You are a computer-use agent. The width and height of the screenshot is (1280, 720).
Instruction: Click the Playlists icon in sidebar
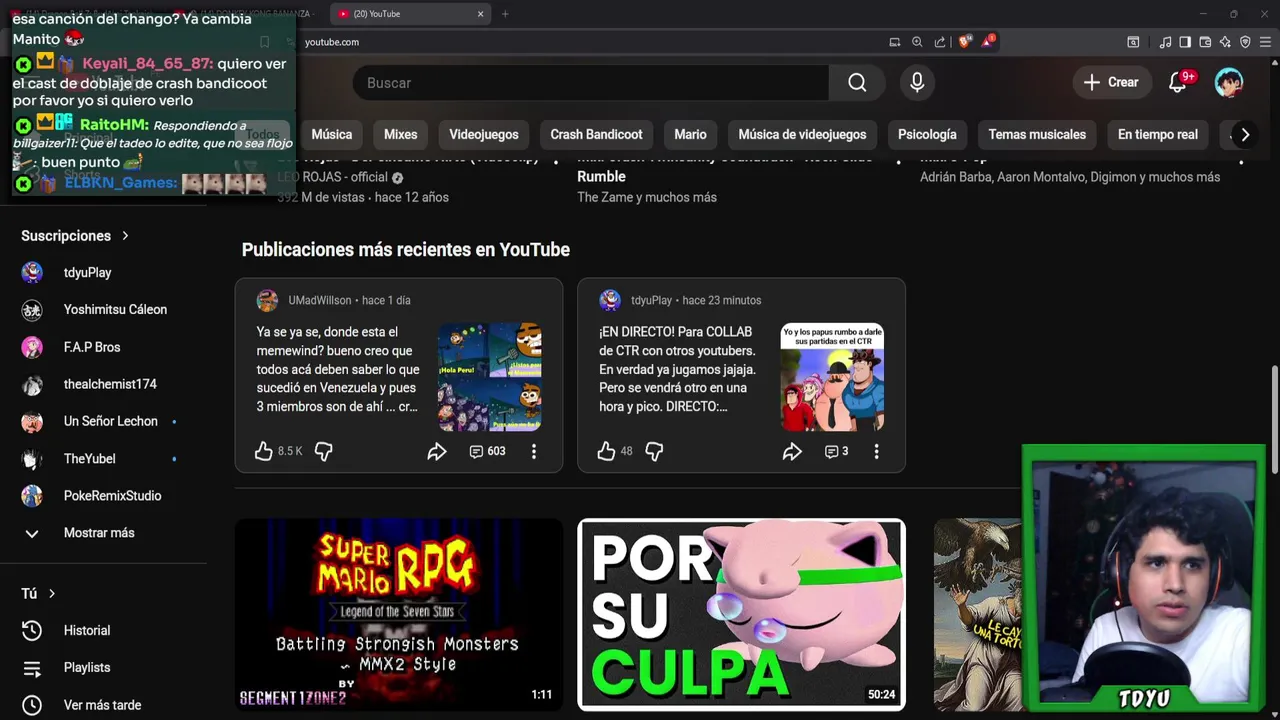[32, 668]
